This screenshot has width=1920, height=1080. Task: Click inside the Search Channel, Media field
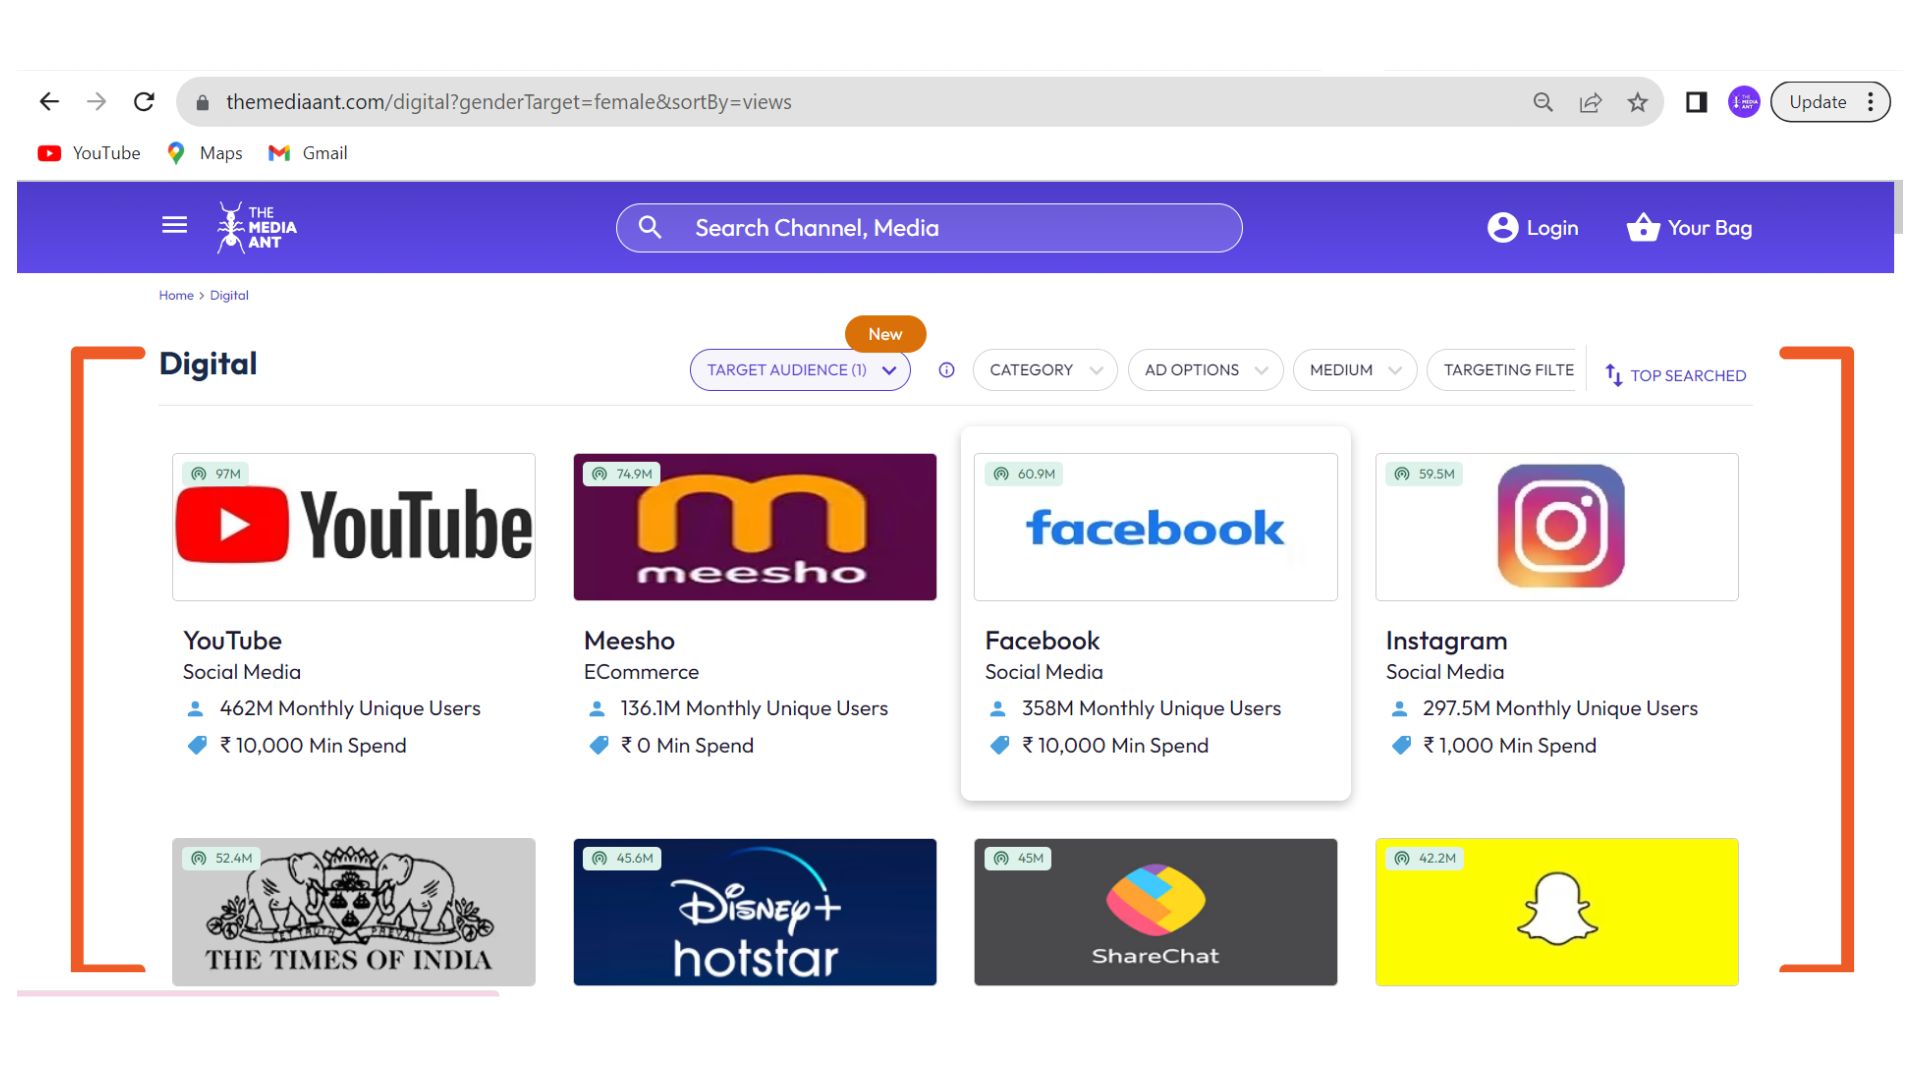928,228
